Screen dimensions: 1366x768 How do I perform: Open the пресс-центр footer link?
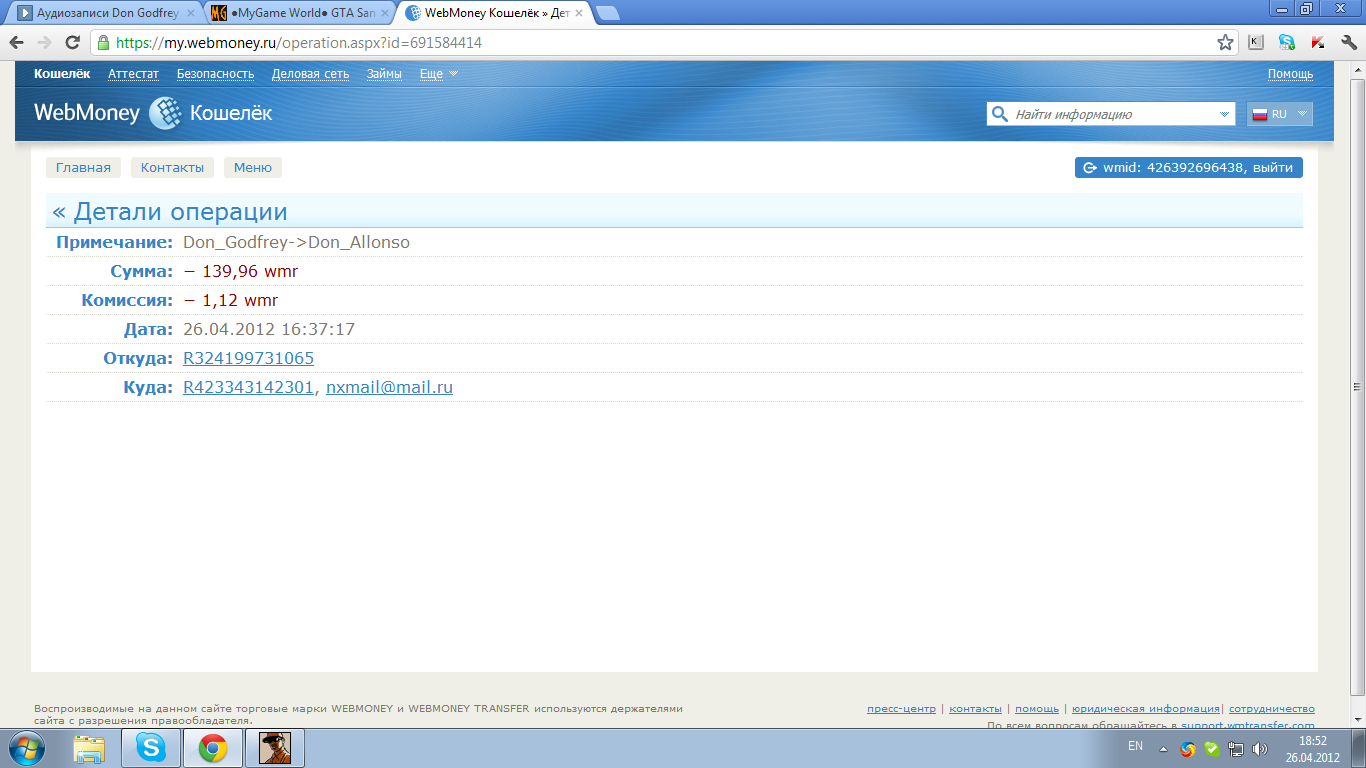click(902, 709)
